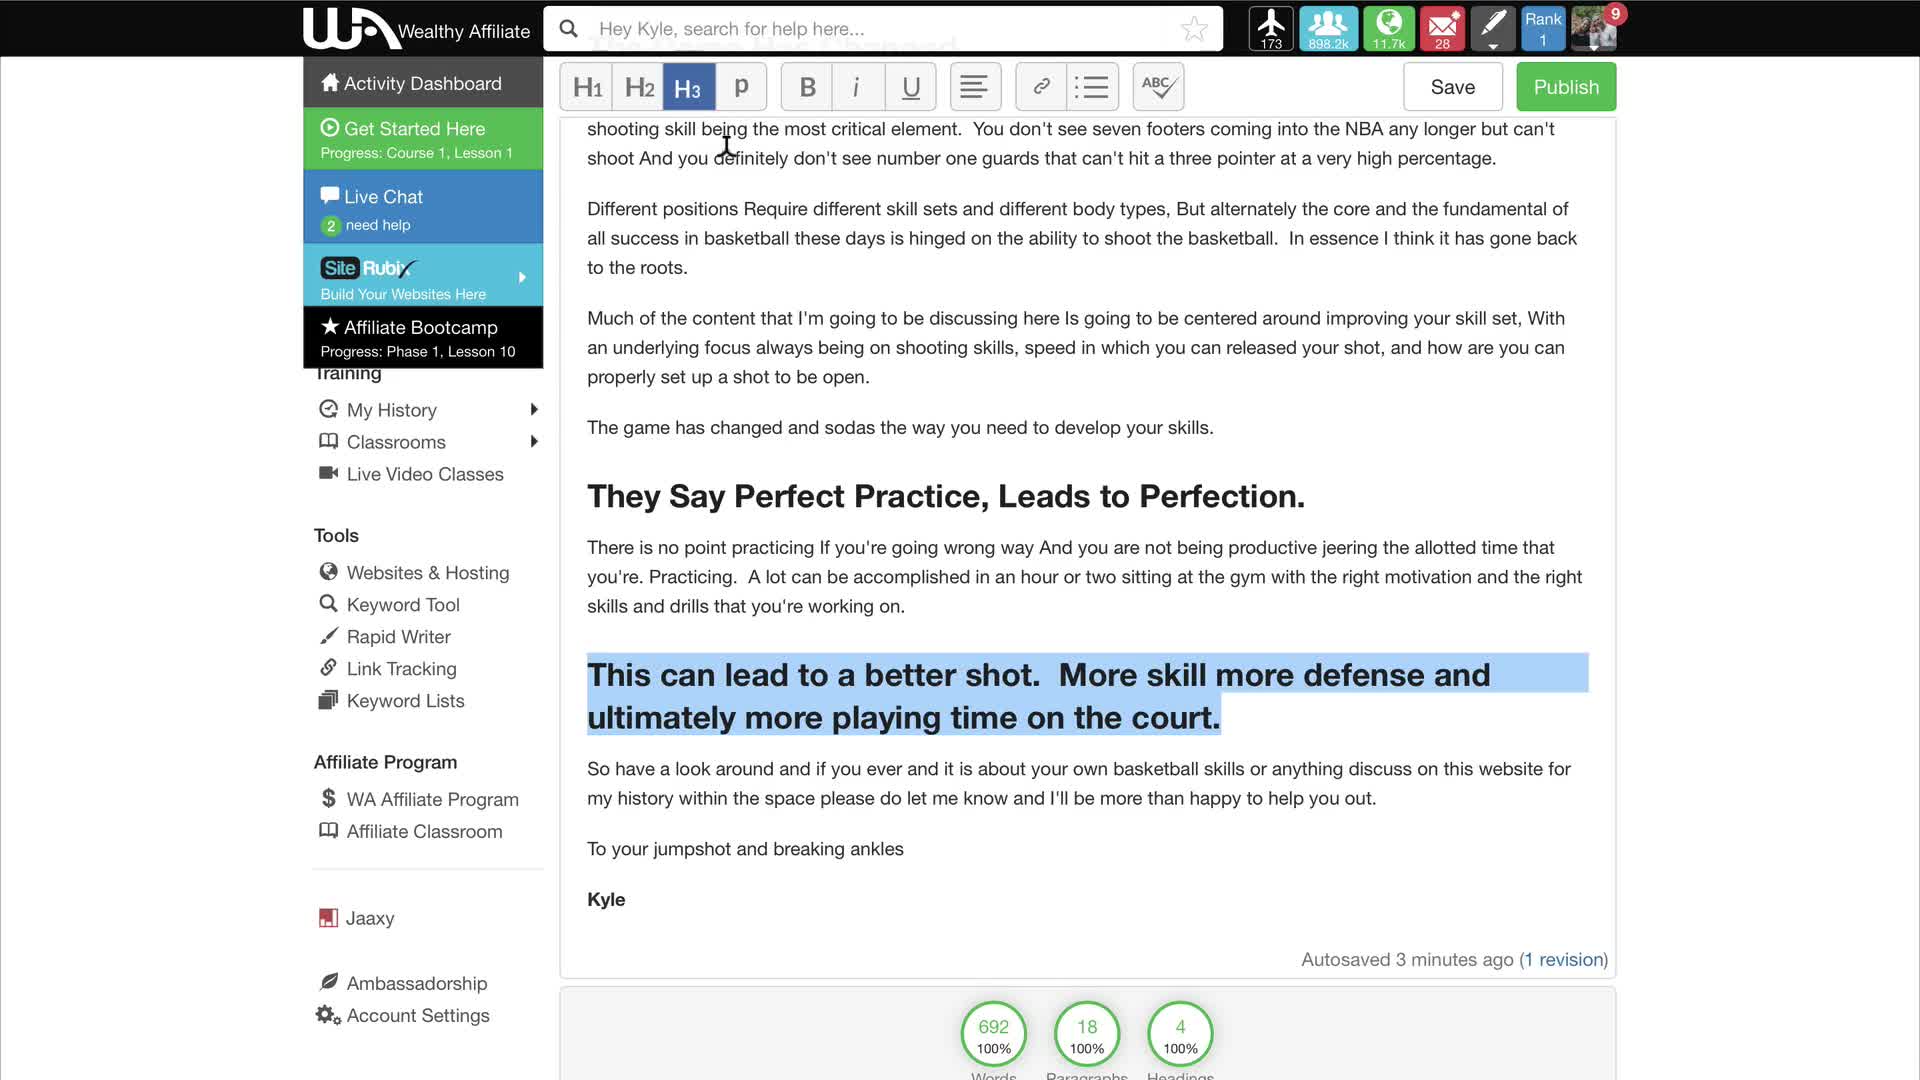Screen dimensions: 1920x1080
Task: Open the 1 revision link
Action: coord(1564,960)
